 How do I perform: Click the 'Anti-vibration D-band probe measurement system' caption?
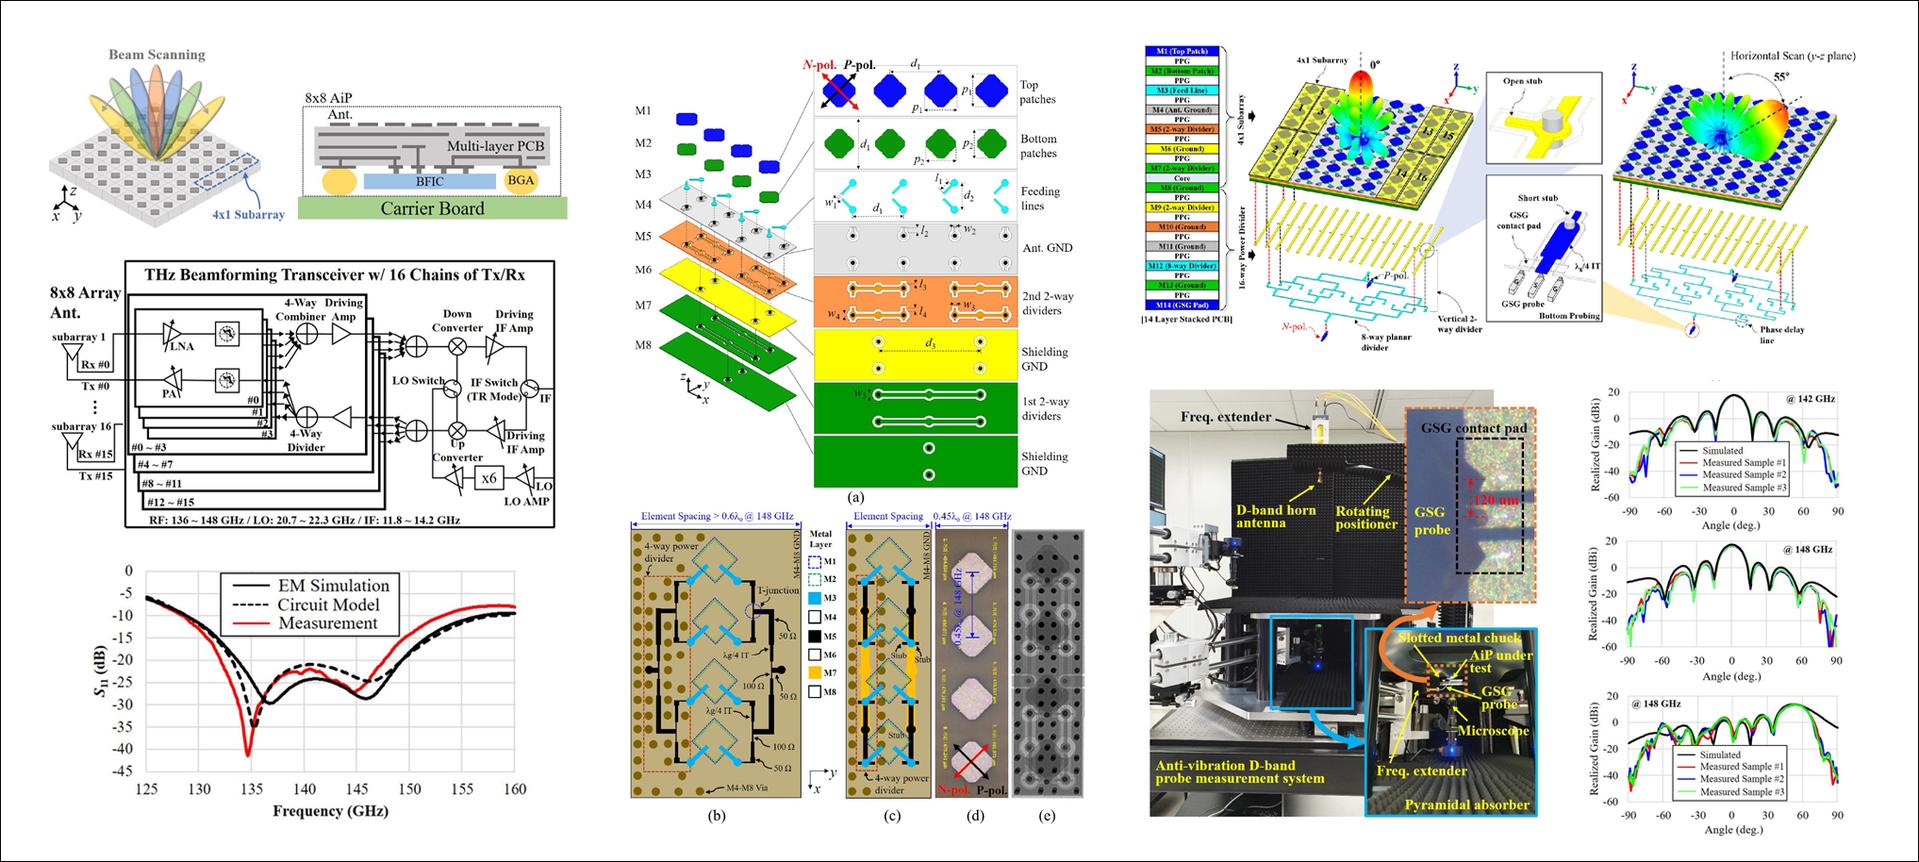(x=1240, y=771)
